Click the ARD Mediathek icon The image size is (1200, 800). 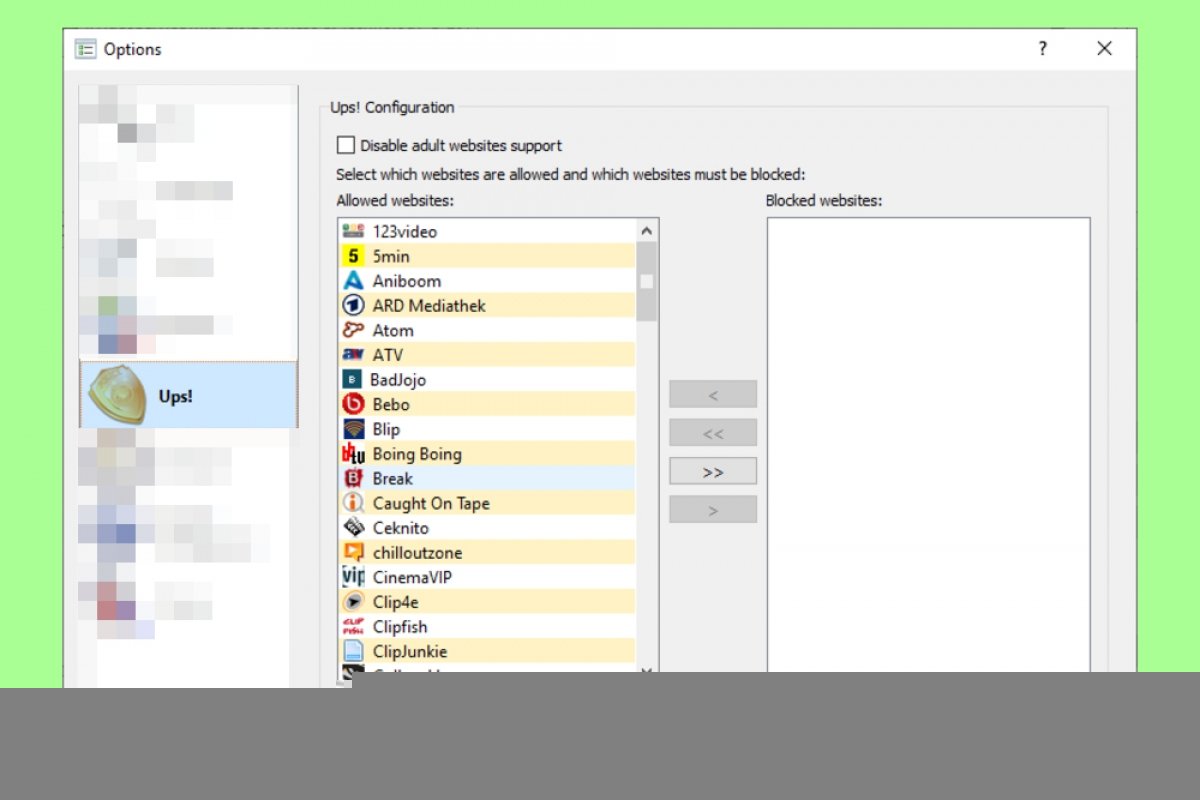[x=353, y=305]
